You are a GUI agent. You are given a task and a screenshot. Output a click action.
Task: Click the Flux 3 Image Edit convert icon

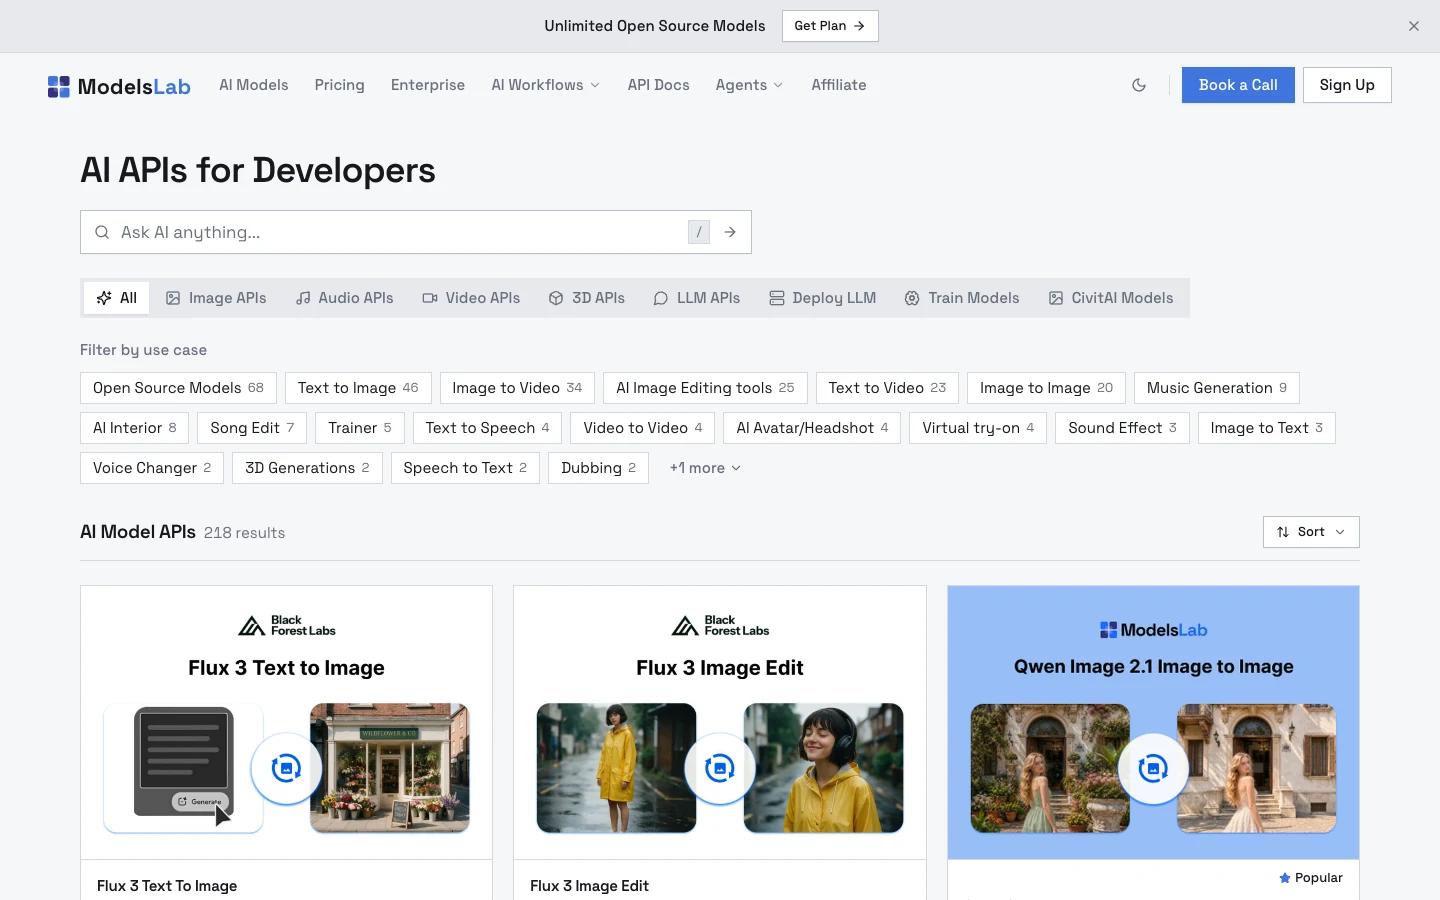point(719,768)
